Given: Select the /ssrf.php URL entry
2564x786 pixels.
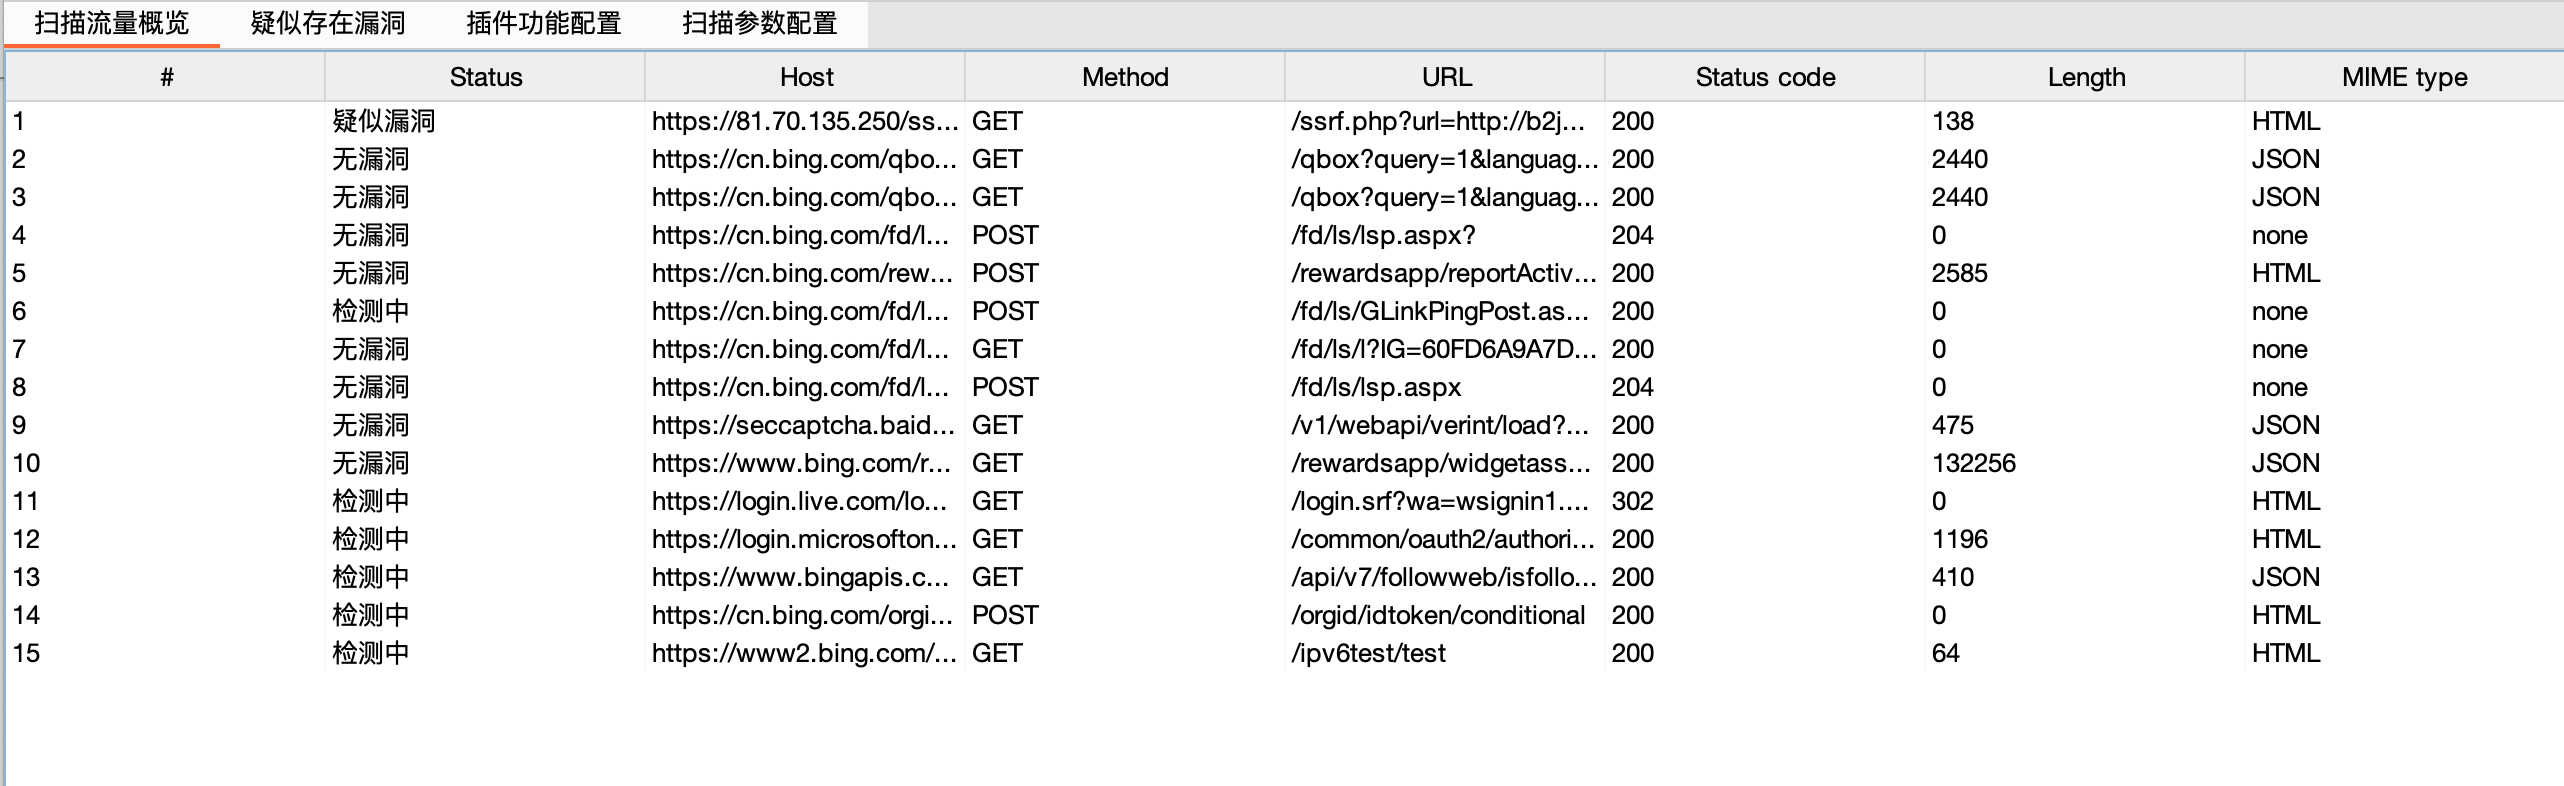Looking at the screenshot, I should tap(1437, 121).
